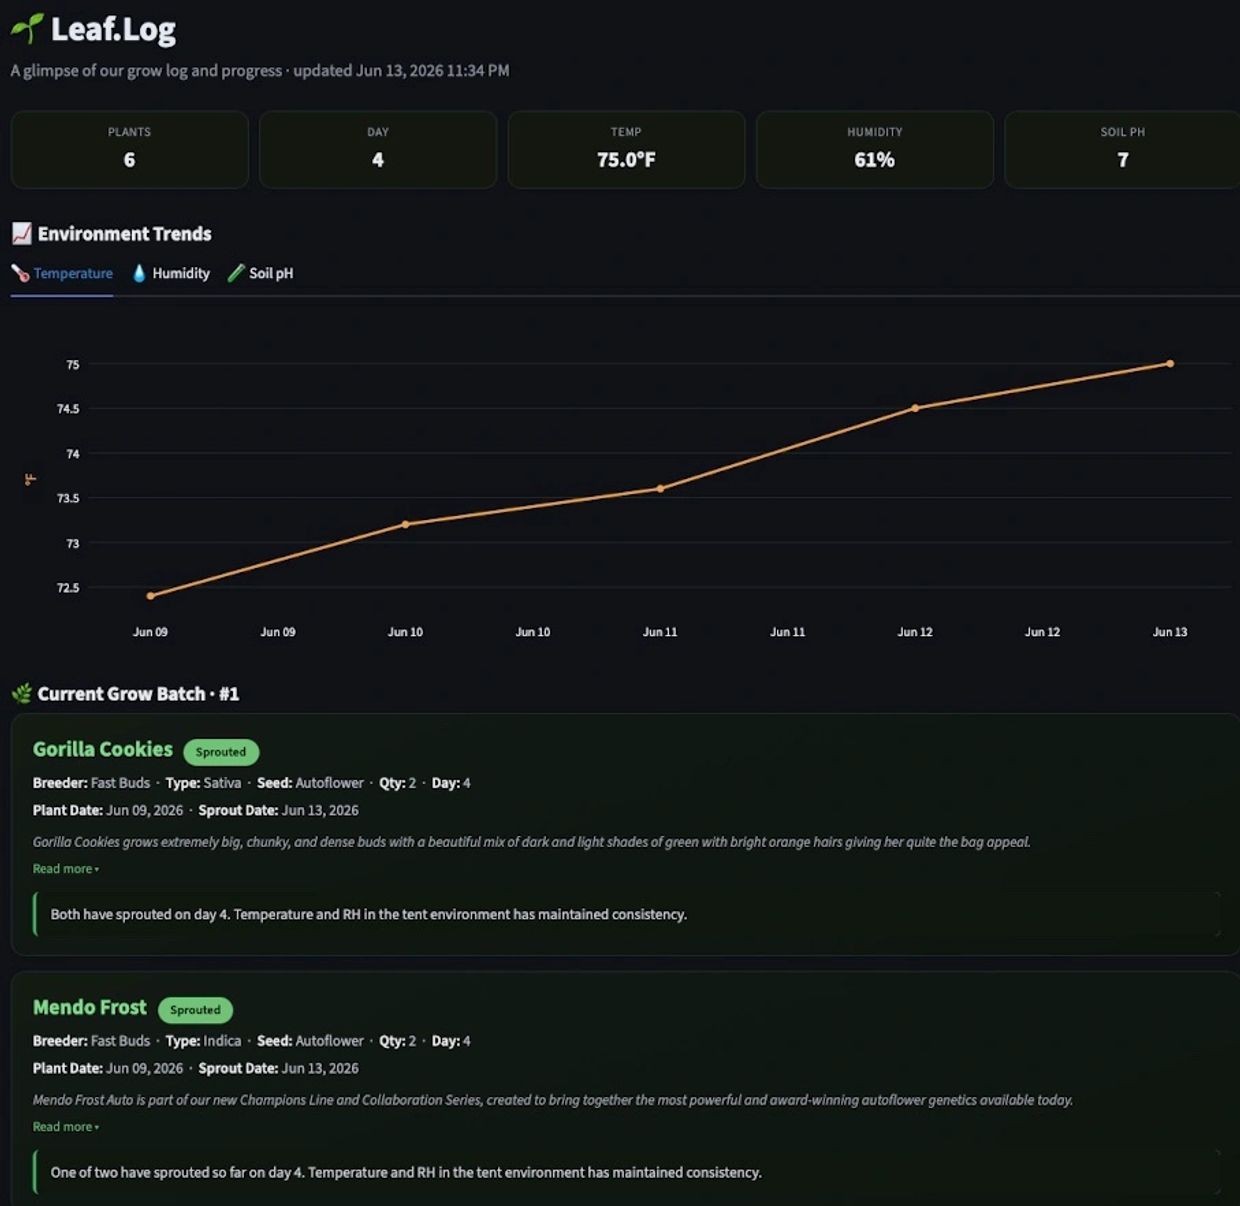The image size is (1240, 1206).
Task: Click the Jun 13 data point at 75
Action: pyautogui.click(x=1170, y=364)
